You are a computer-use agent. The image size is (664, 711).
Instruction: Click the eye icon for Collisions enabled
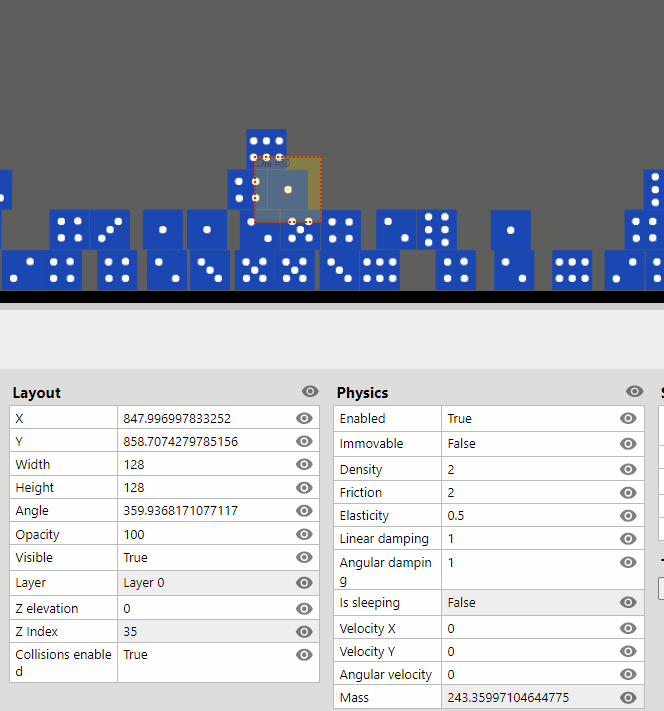pyautogui.click(x=304, y=655)
